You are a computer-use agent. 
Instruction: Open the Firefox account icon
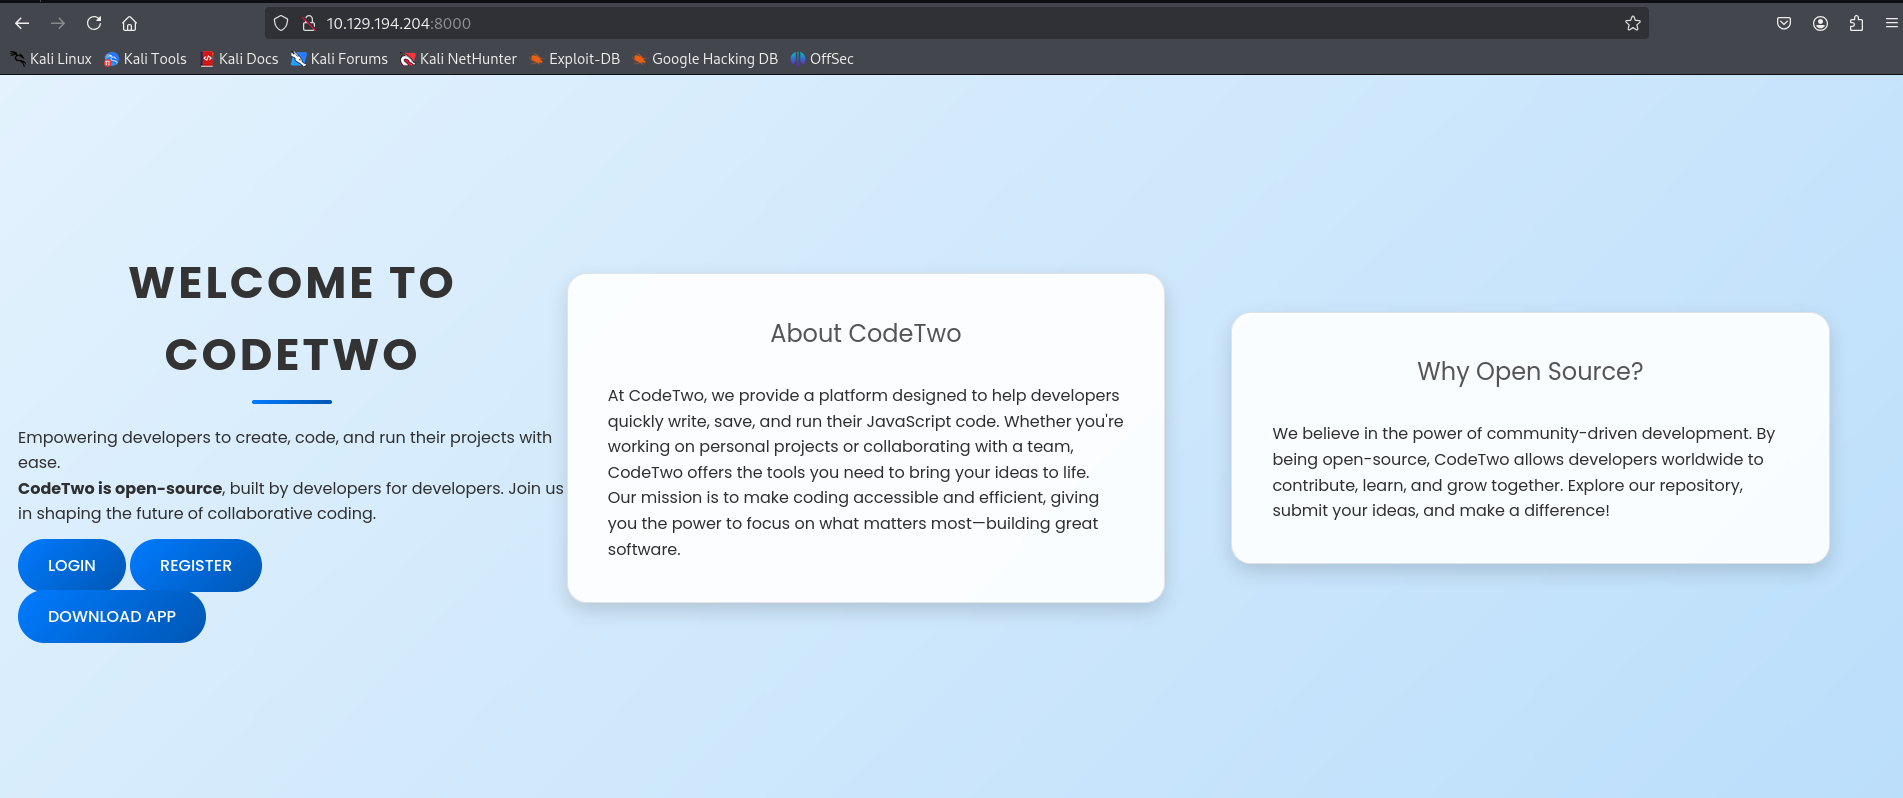point(1820,23)
